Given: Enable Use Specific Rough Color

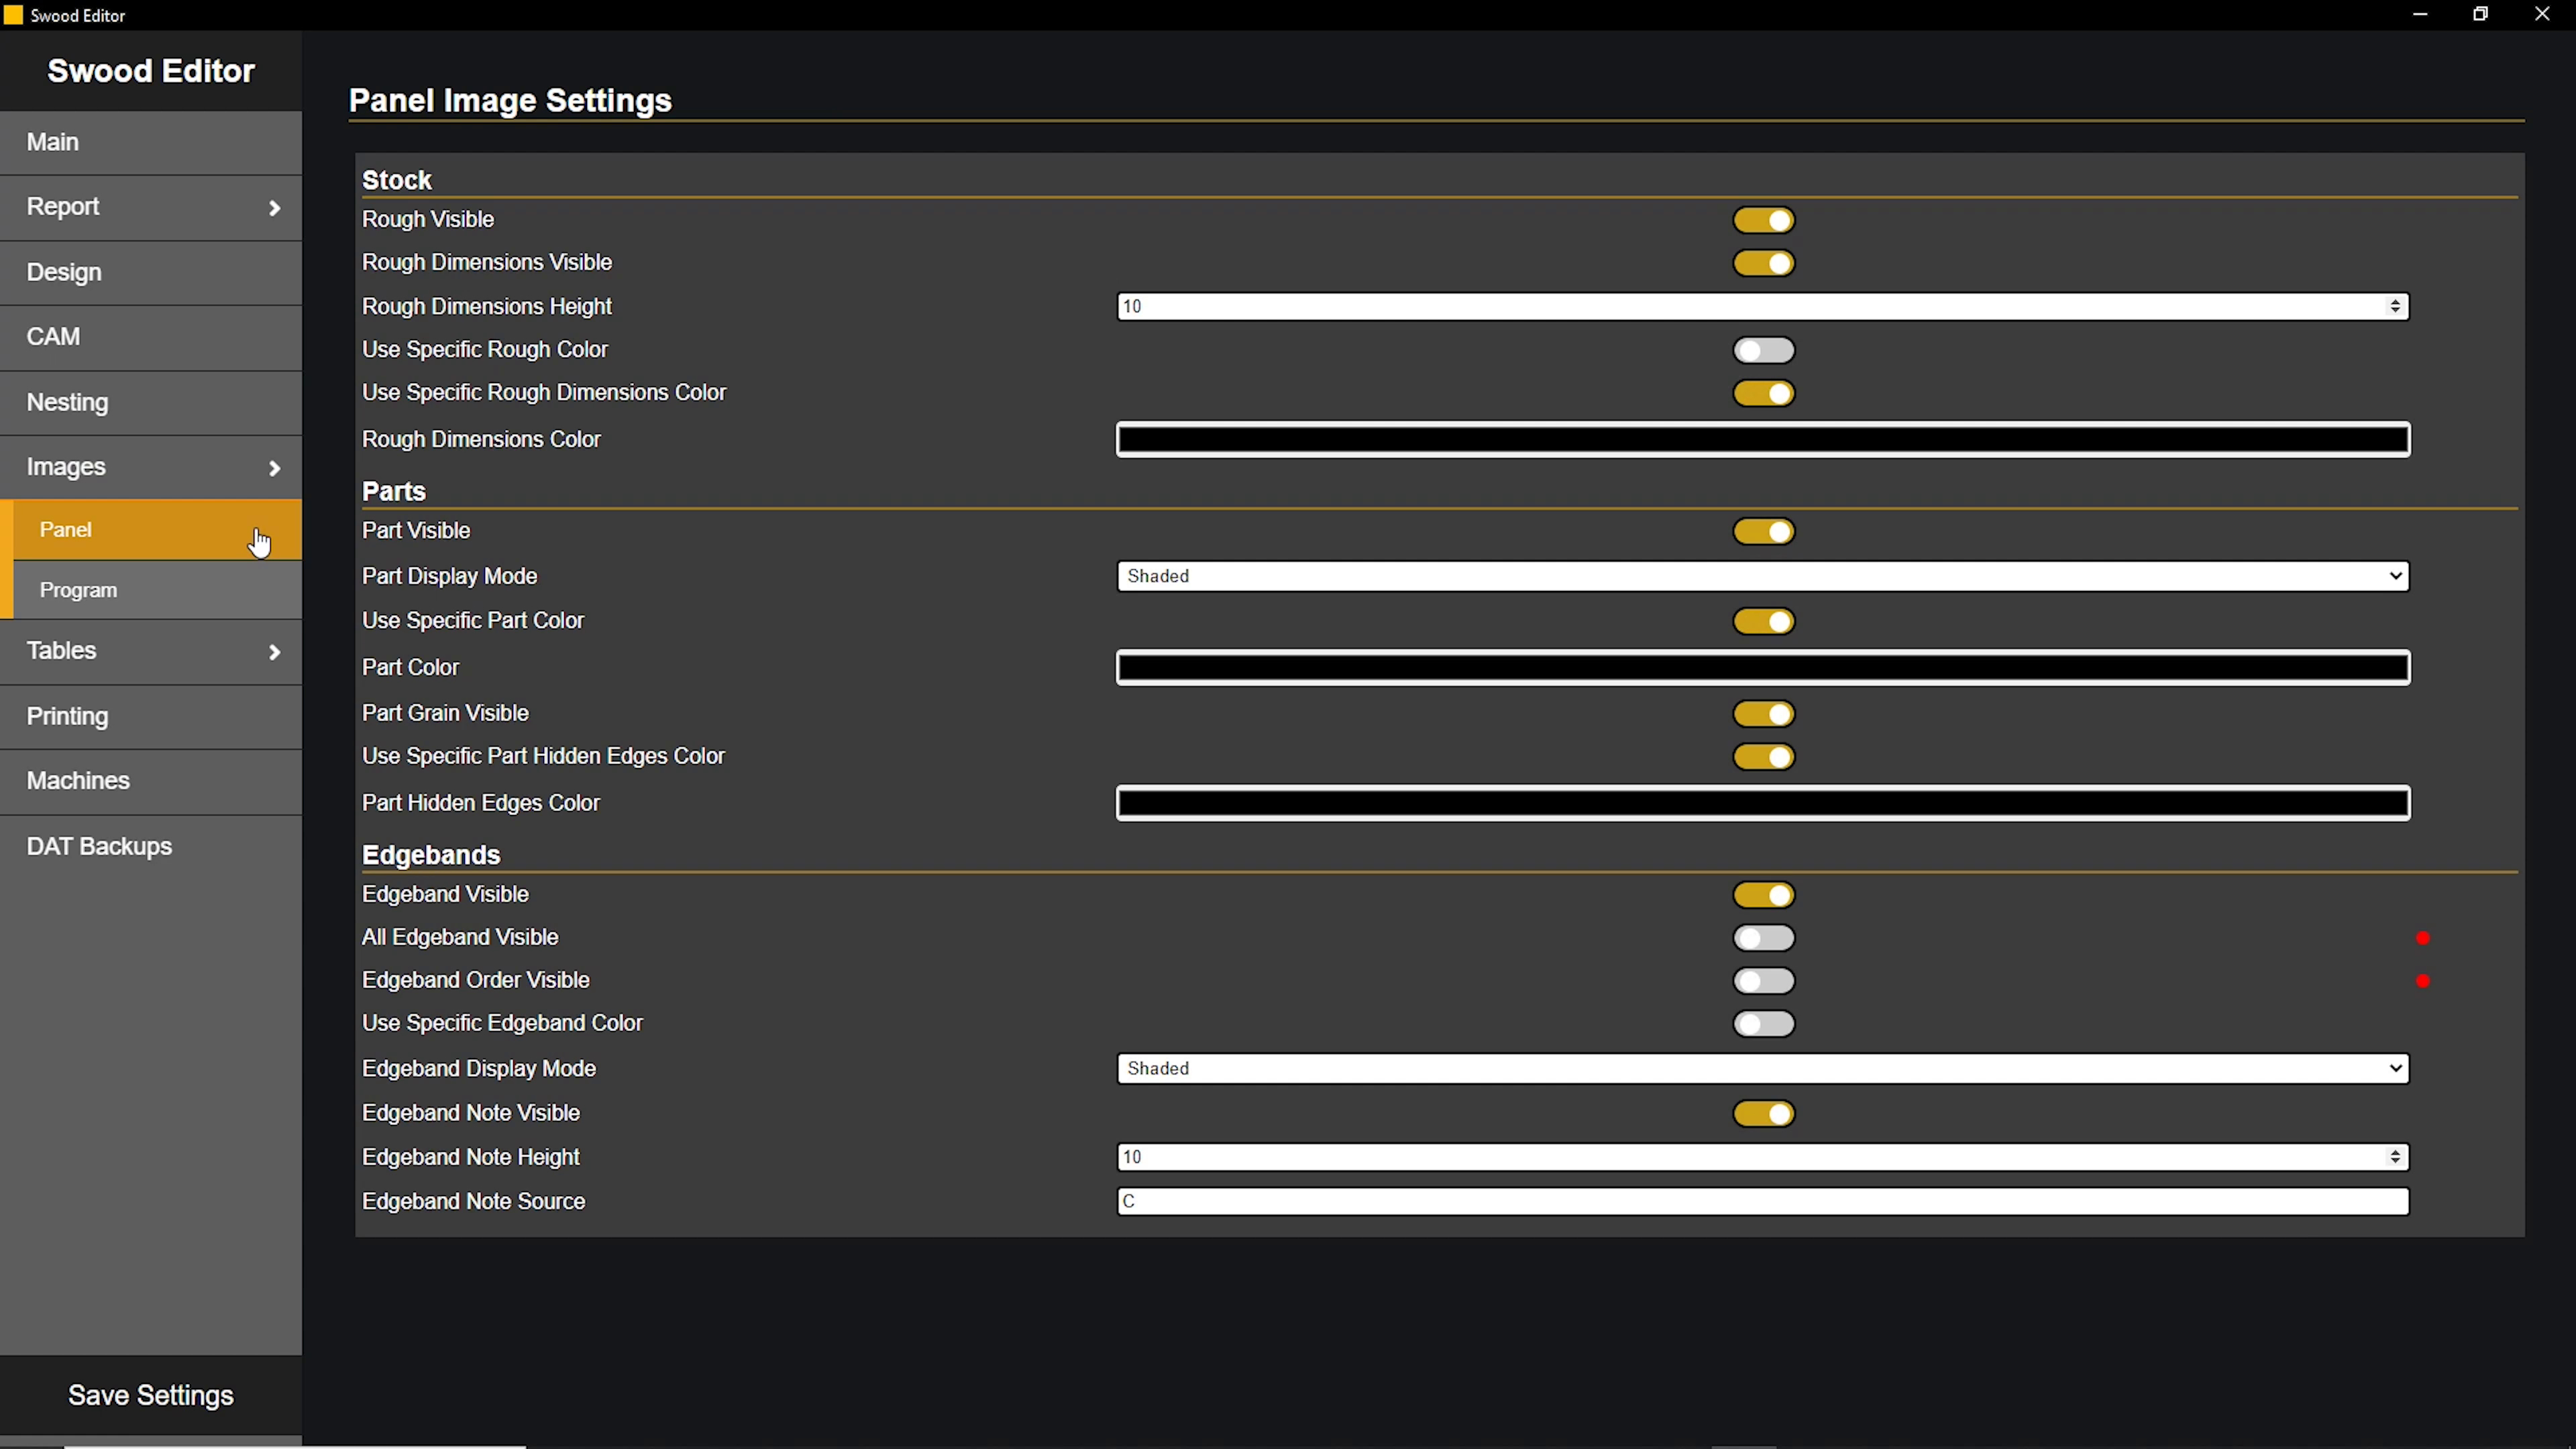Looking at the screenshot, I should [x=1763, y=349].
